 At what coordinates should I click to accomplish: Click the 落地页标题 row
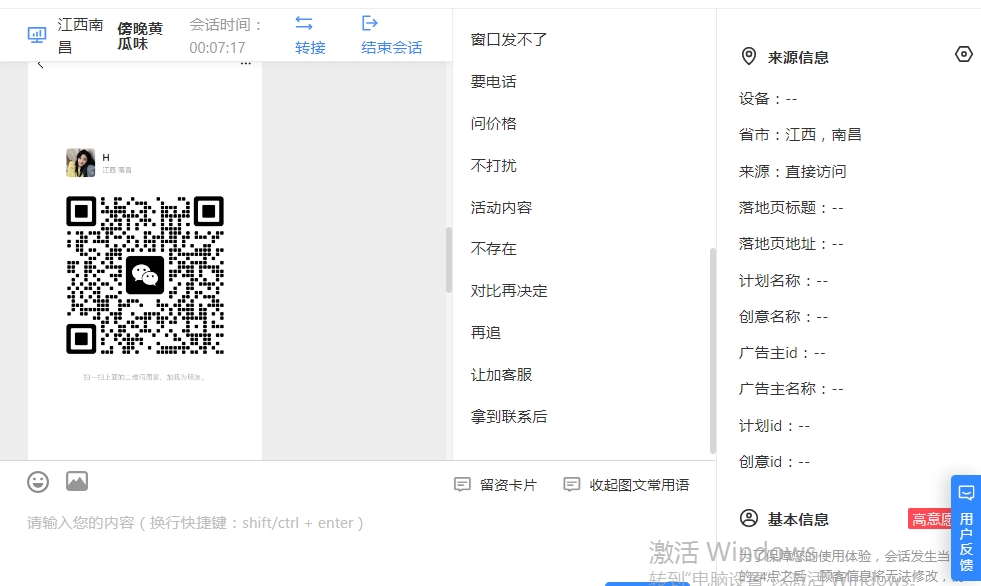(791, 208)
